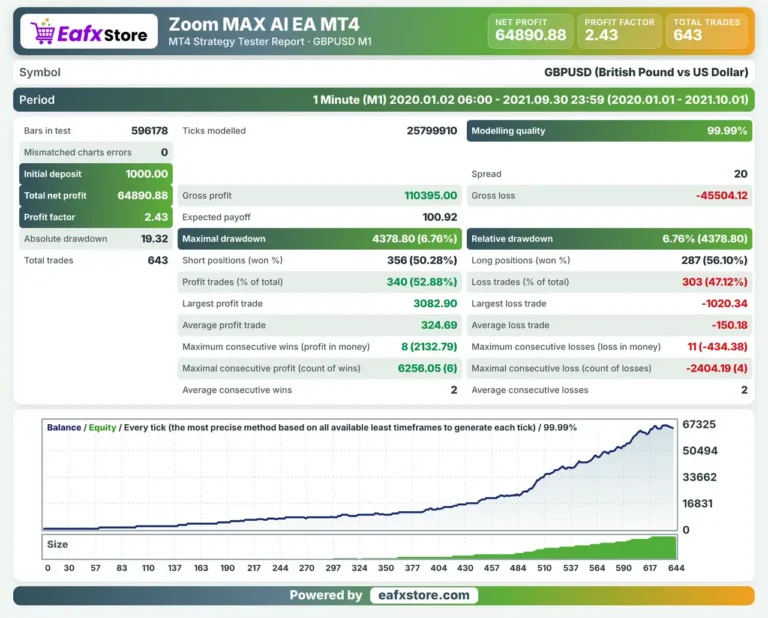Click the Size lot-volume chart panel
The height and width of the screenshot is (618, 768).
pos(360,547)
